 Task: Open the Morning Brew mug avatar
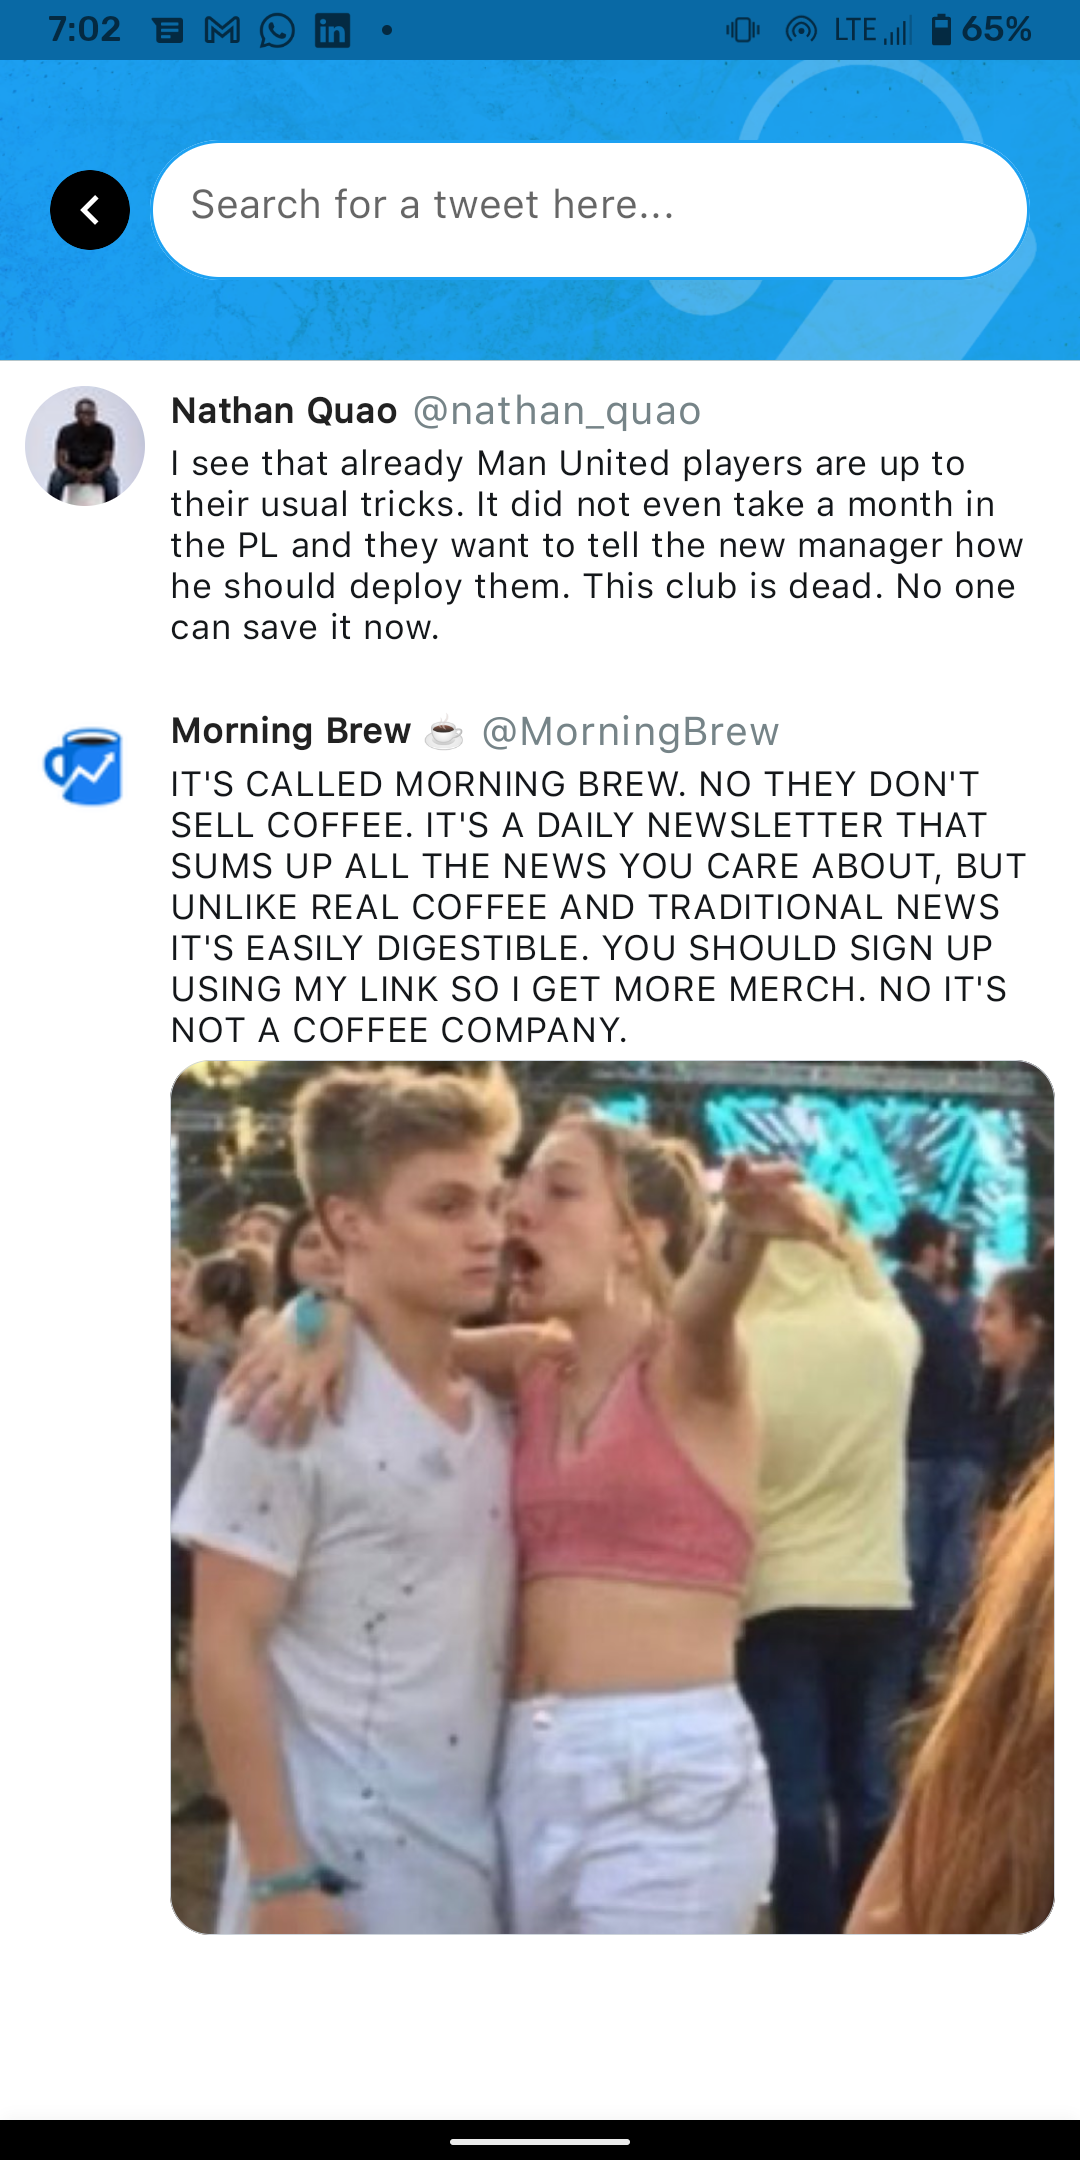tap(85, 767)
